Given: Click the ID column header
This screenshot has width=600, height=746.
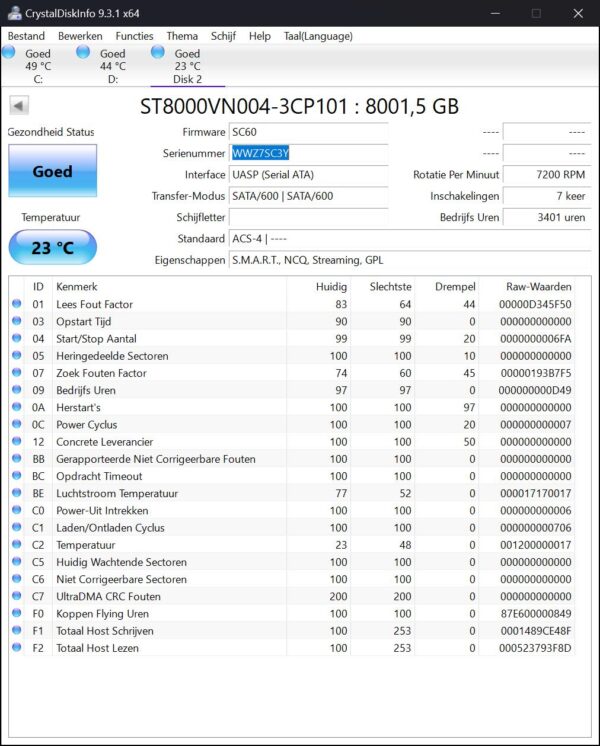Looking at the screenshot, I should tap(38, 286).
